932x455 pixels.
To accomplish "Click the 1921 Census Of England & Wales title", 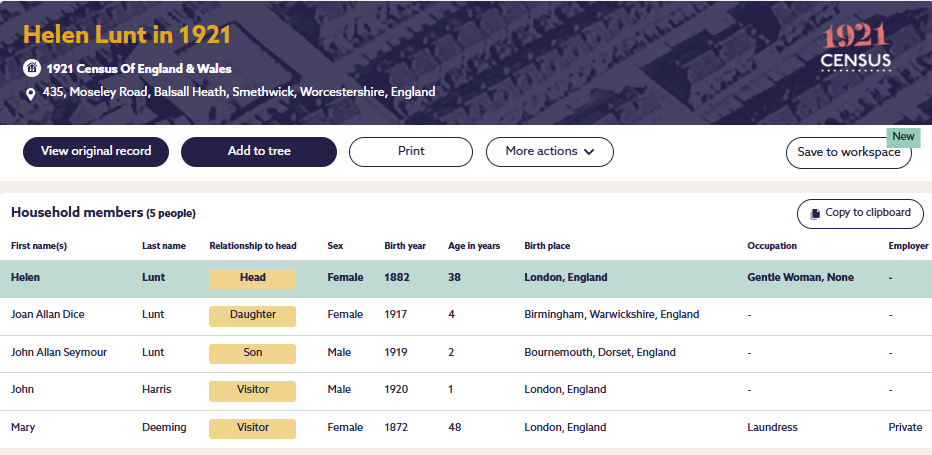I will point(139,69).
